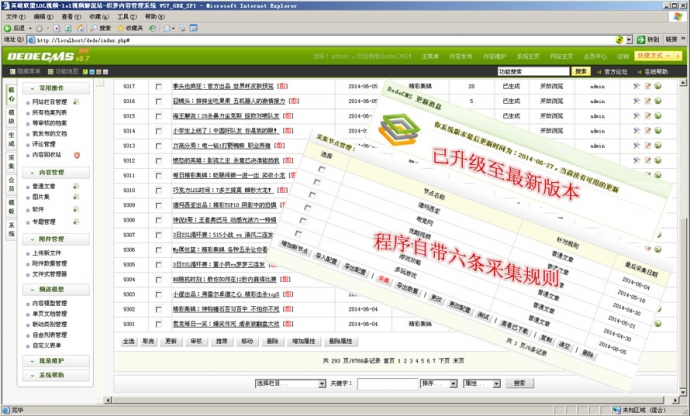Click the edit pencil icon in row 9317

(x=647, y=86)
